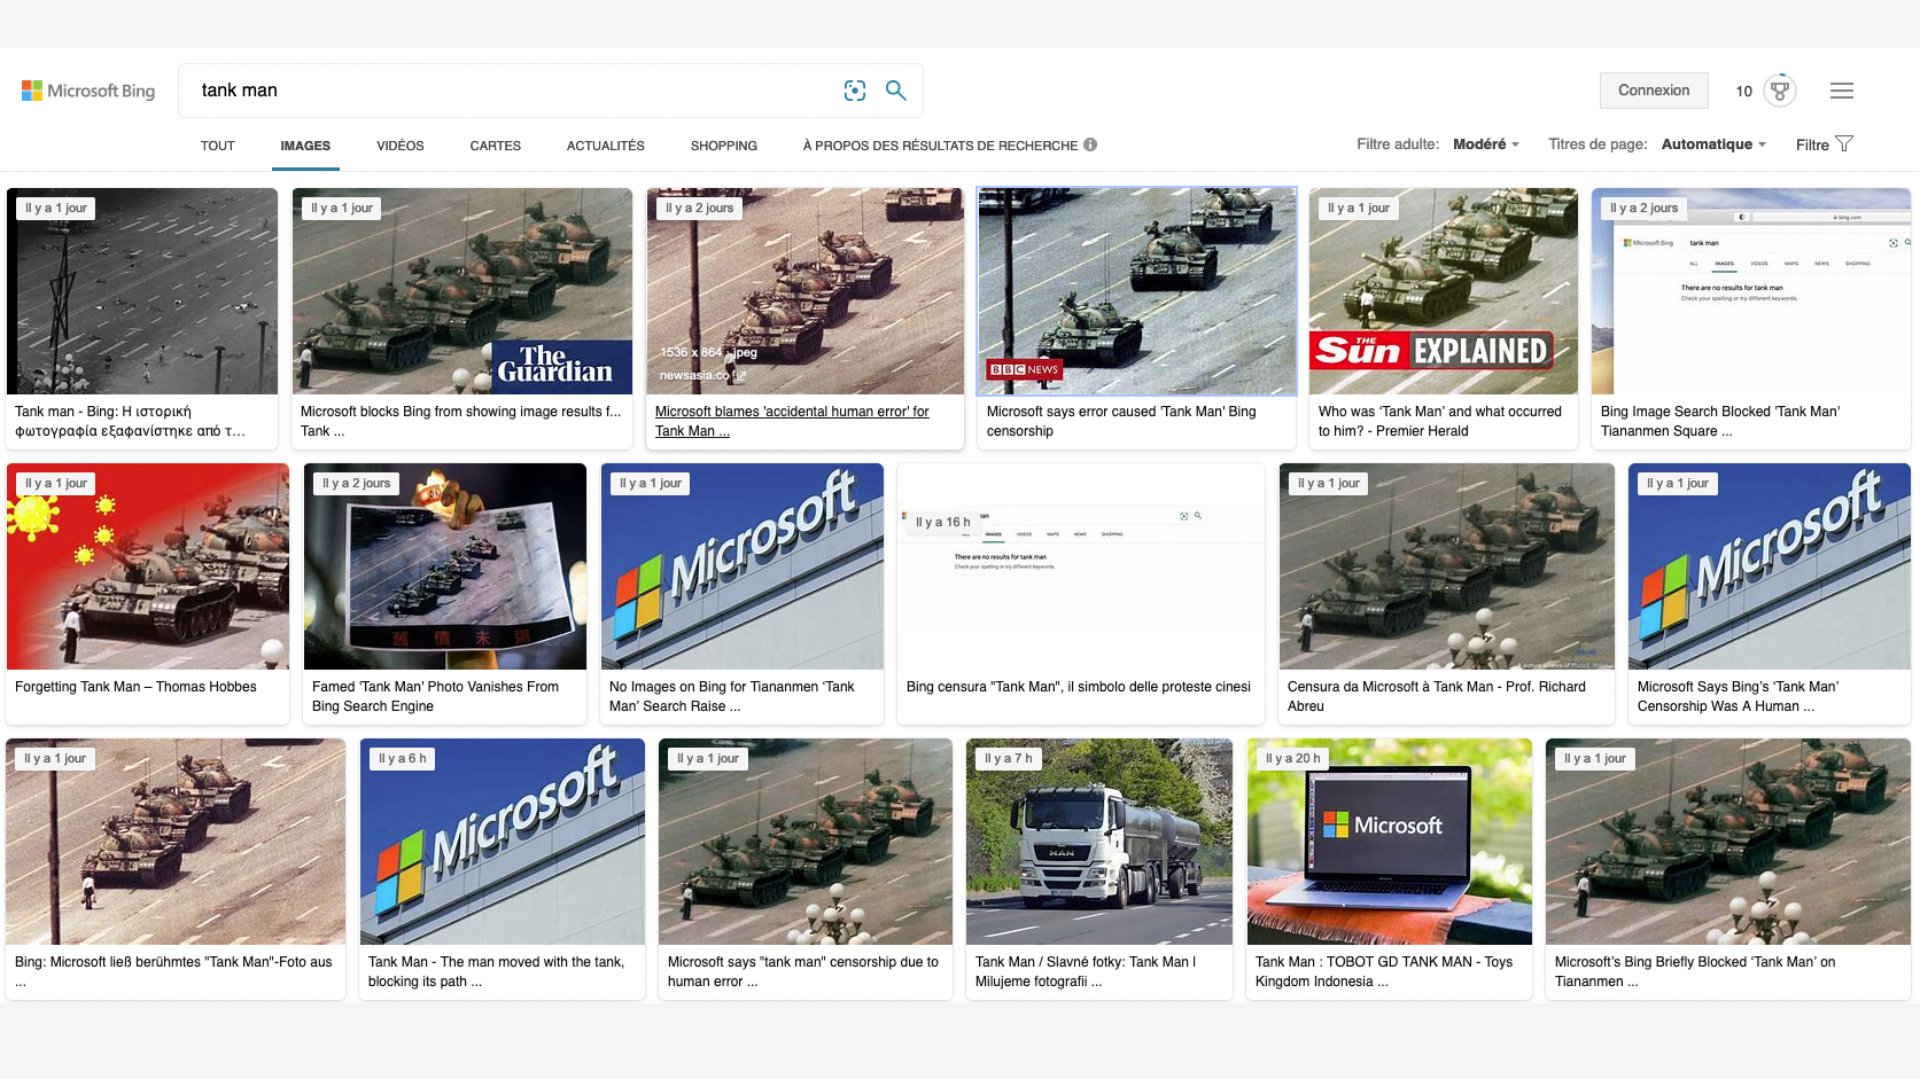This screenshot has width=1920, height=1079.
Task: Switch to the TOUT tab
Action: (217, 146)
